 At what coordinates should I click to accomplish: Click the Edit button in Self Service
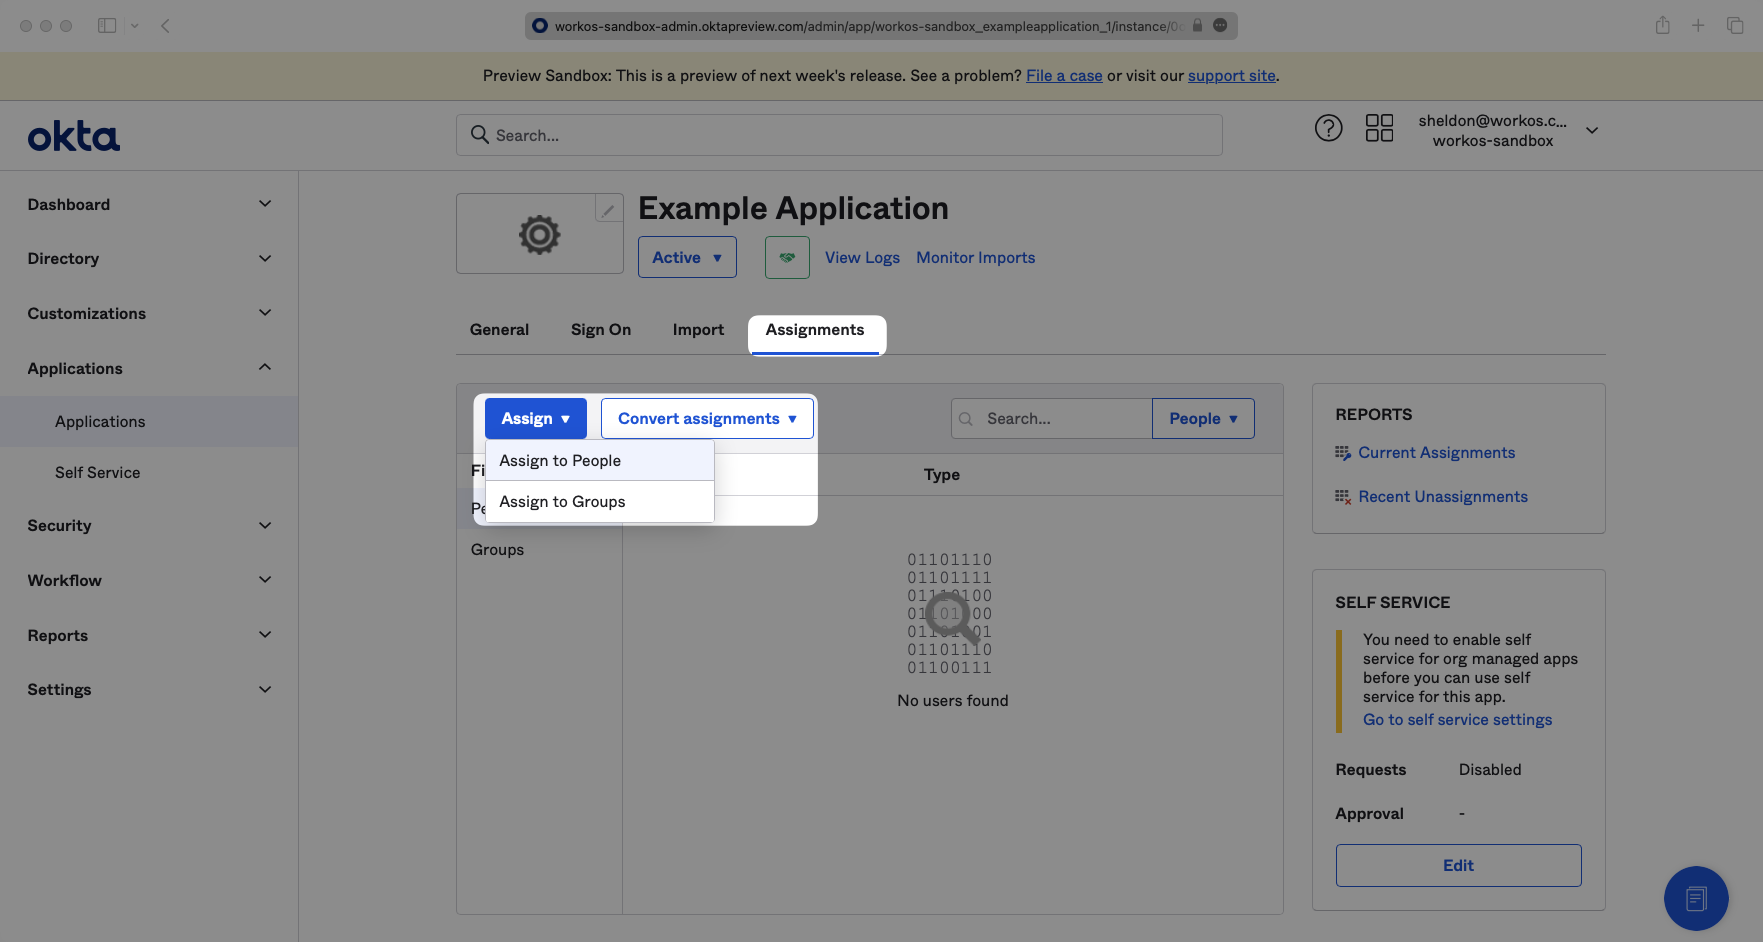pos(1457,865)
